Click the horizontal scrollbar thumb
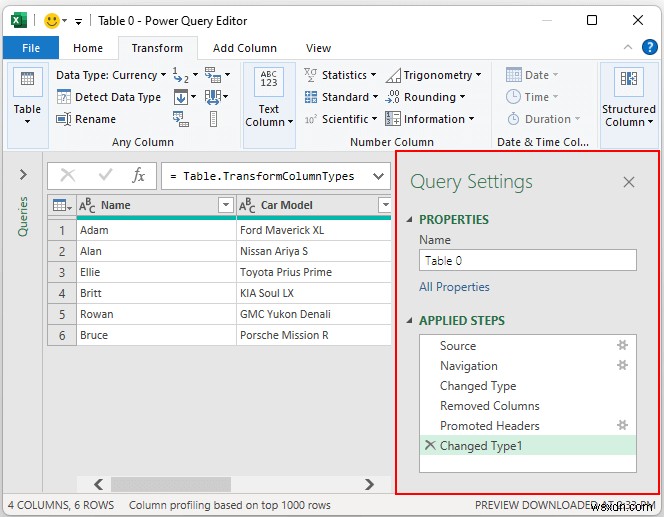664x517 pixels. (171, 484)
